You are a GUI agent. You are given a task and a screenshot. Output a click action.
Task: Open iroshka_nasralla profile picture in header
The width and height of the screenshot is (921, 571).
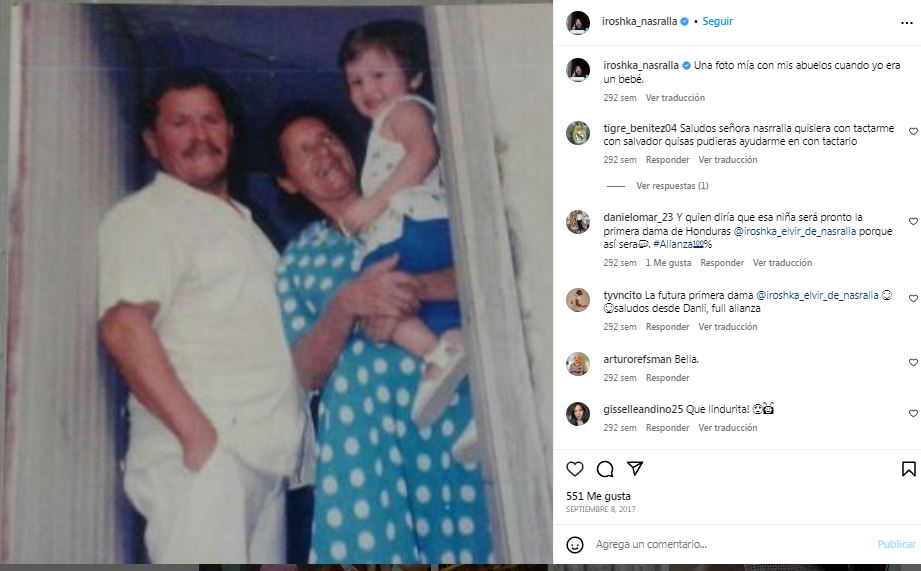(x=578, y=22)
